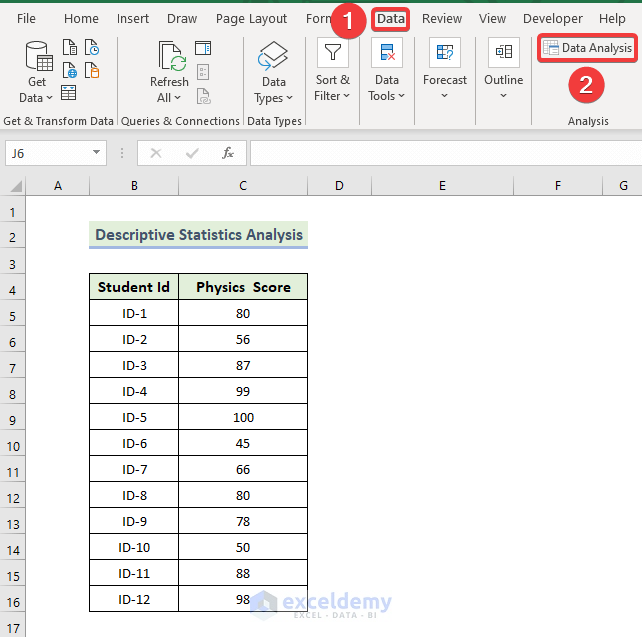Click the Existing Connections icon
Image resolution: width=642 pixels, height=637 pixels.
92,70
